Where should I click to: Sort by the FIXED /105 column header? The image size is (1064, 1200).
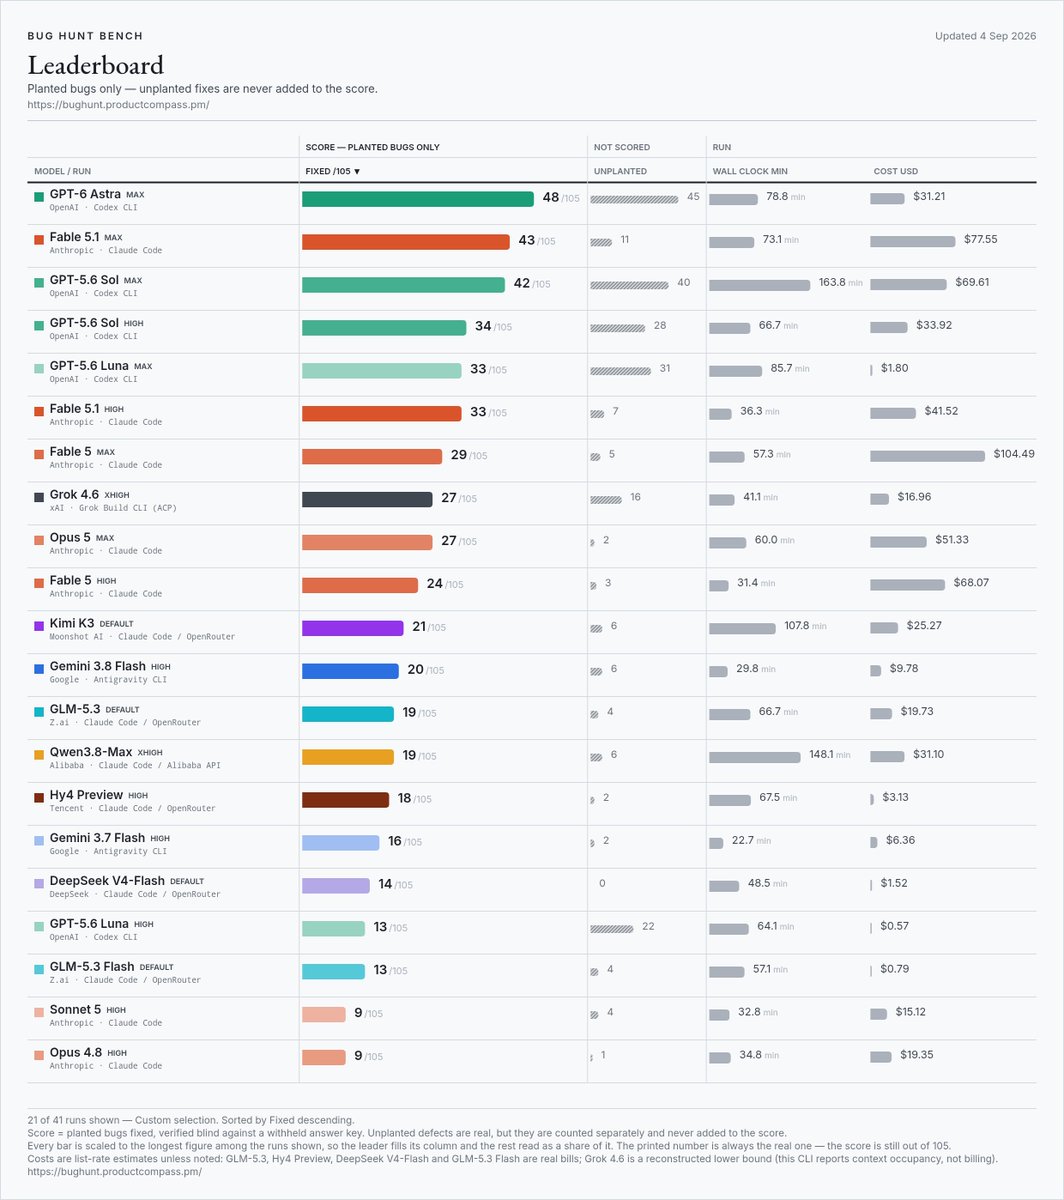point(333,171)
